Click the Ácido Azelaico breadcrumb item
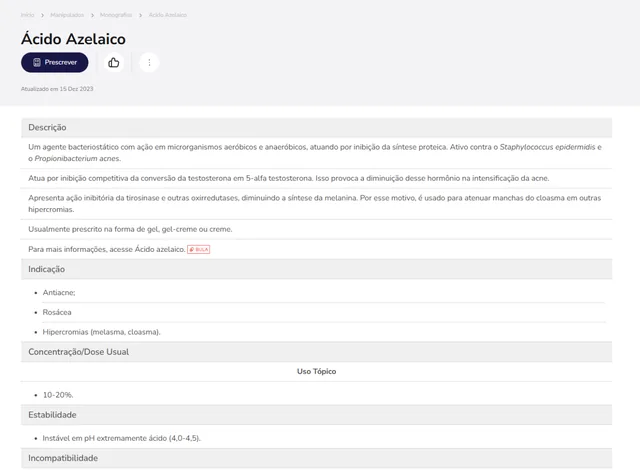 pos(168,15)
